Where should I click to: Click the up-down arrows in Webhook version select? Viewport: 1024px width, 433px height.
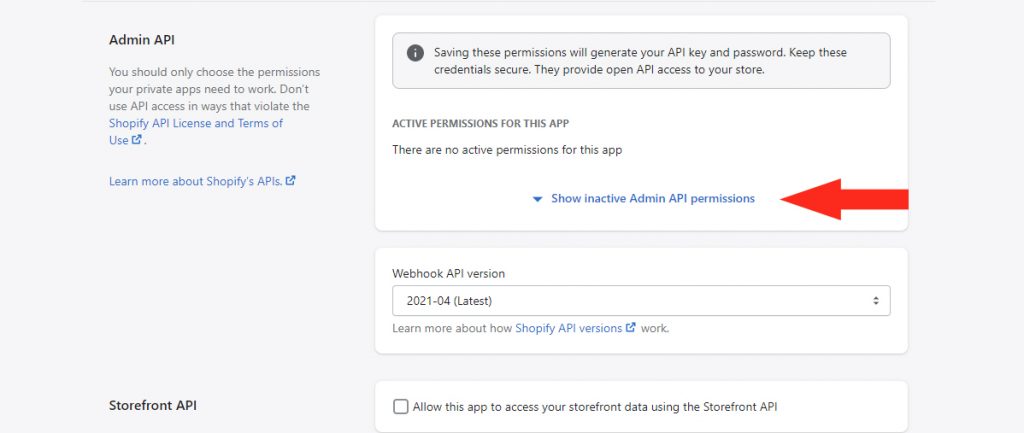point(875,301)
